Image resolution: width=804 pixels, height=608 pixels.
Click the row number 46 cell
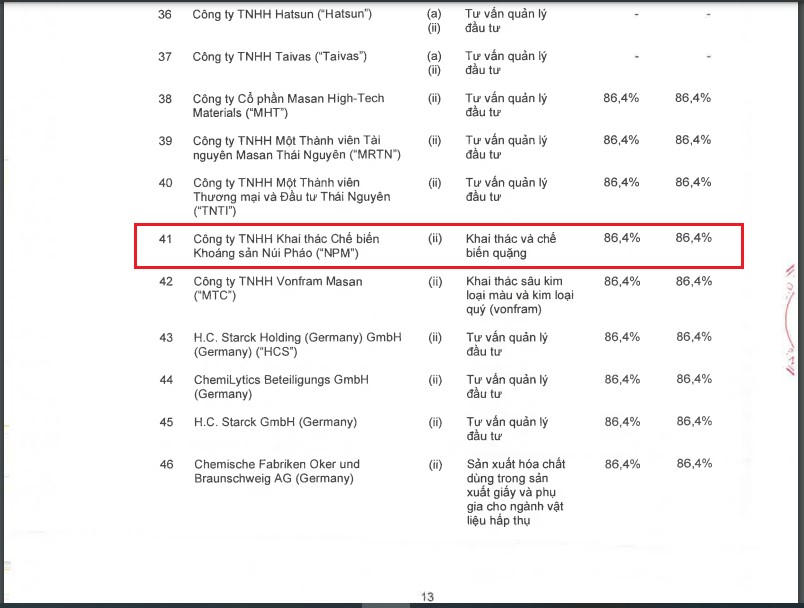coord(166,464)
